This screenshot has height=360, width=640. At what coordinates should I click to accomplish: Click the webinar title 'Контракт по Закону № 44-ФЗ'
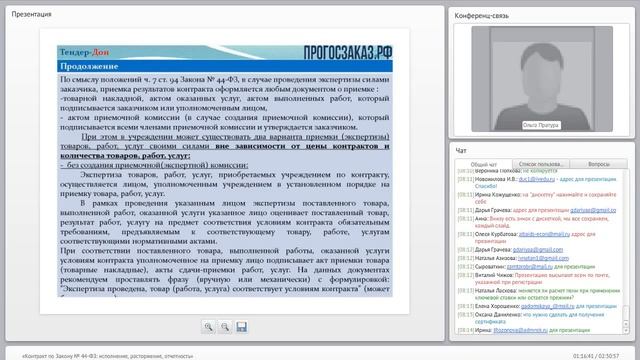(108, 356)
